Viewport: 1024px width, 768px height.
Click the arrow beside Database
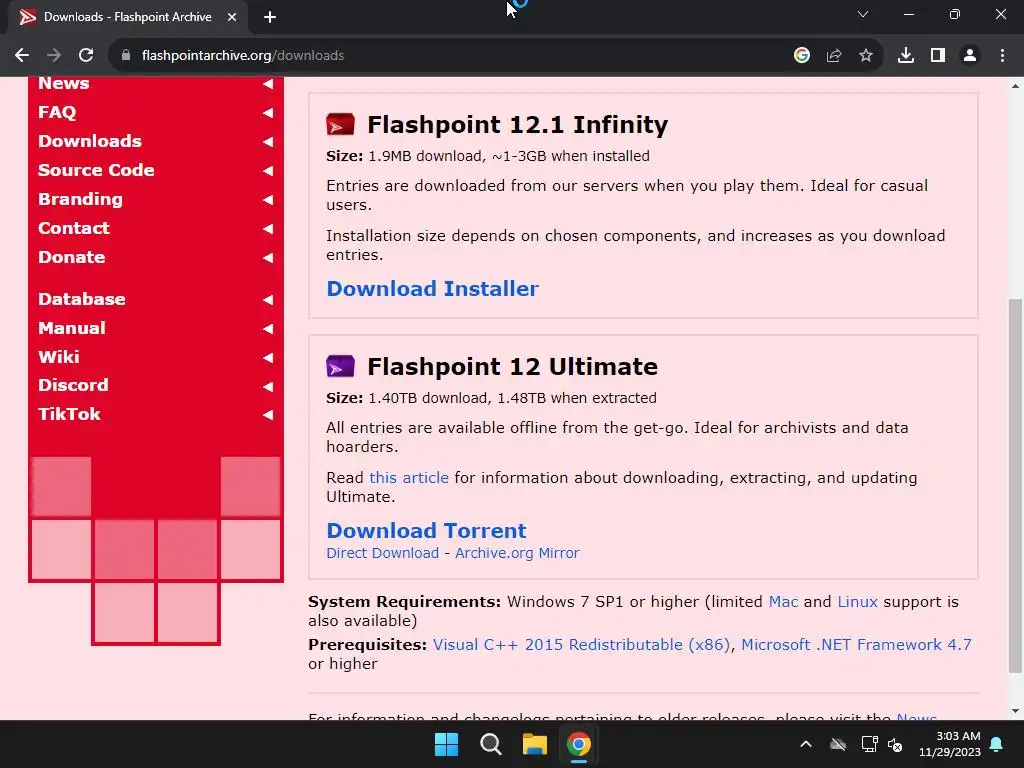point(268,300)
